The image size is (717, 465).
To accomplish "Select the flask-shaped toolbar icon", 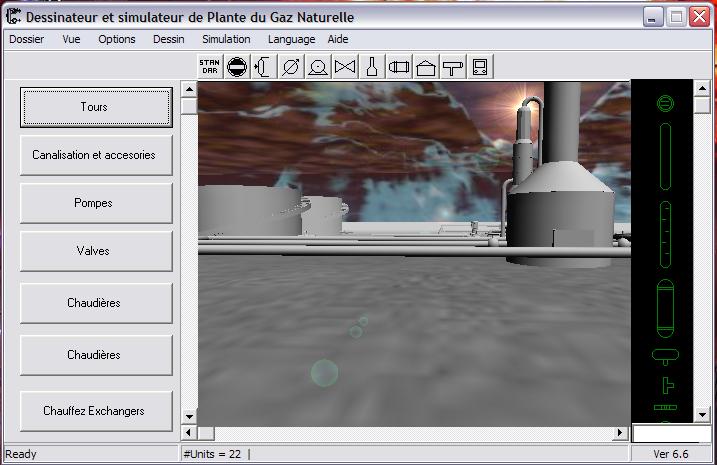I will (x=372, y=67).
